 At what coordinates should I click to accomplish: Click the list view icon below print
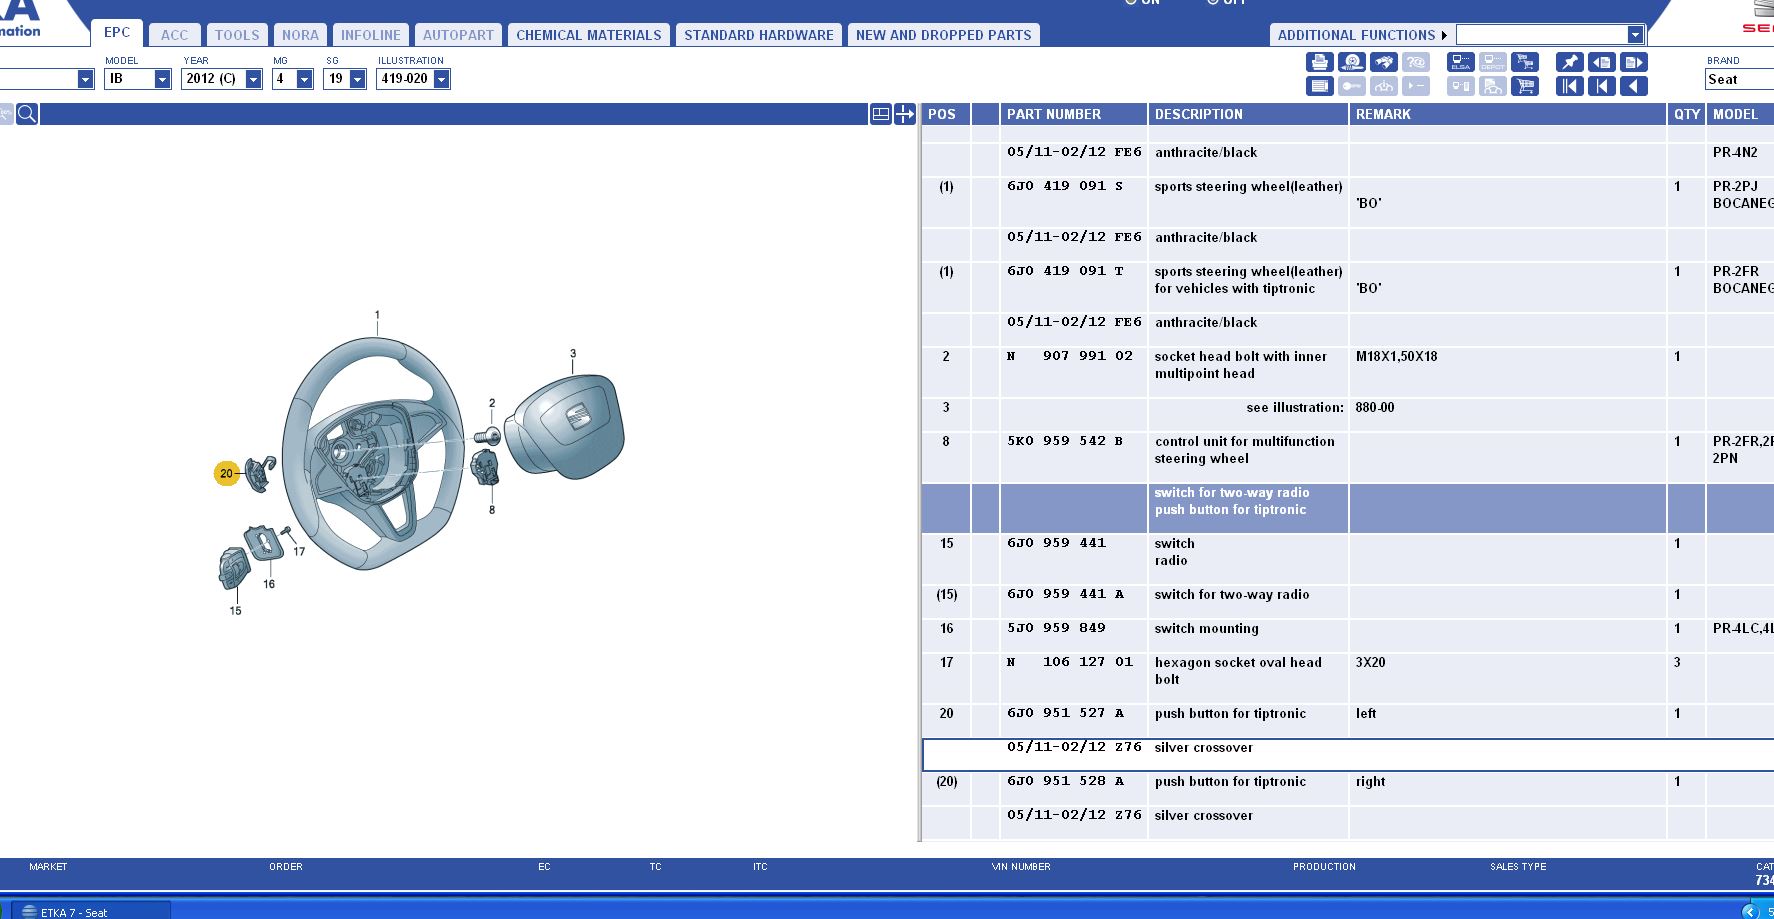point(1319,86)
